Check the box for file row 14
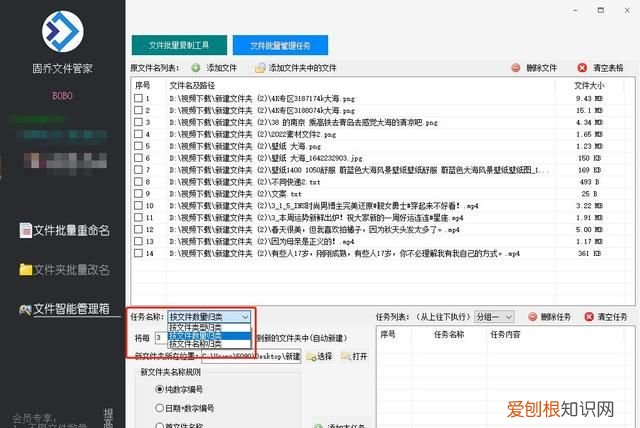The width and height of the screenshot is (640, 428). coord(138,253)
